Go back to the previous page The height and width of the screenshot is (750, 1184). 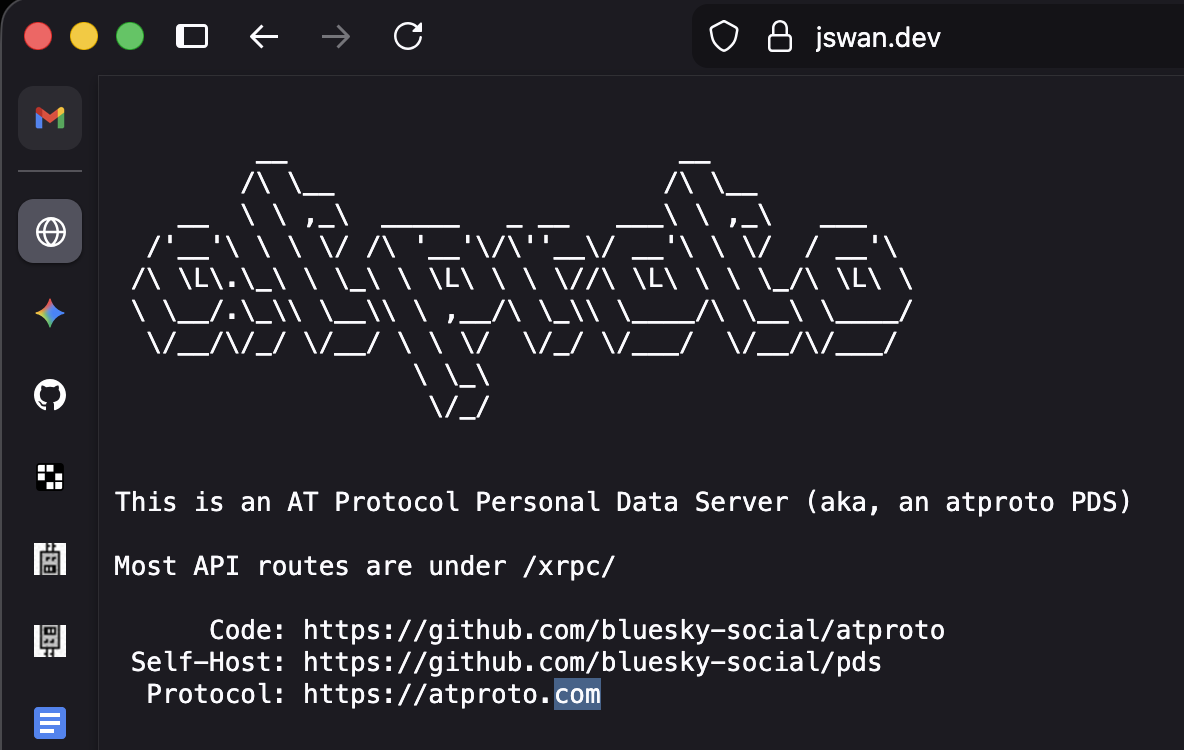pyautogui.click(x=263, y=37)
